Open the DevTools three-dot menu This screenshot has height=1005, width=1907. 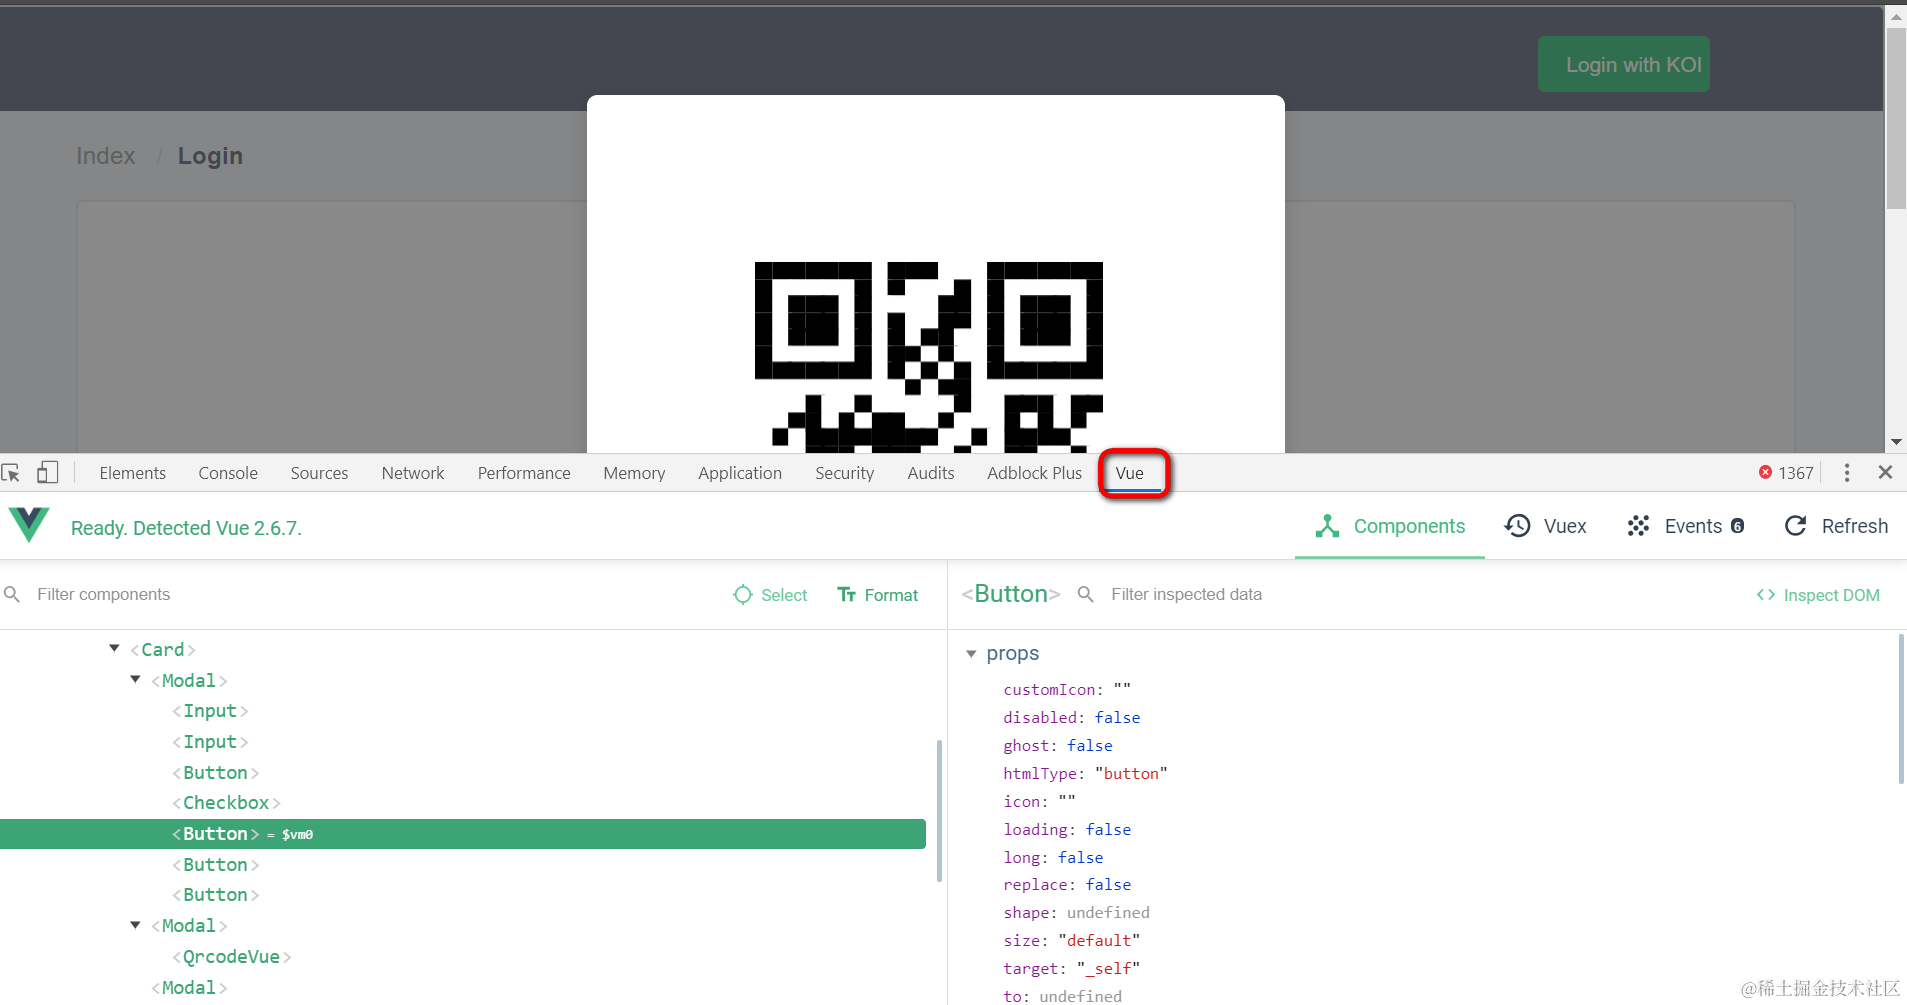tap(1847, 473)
